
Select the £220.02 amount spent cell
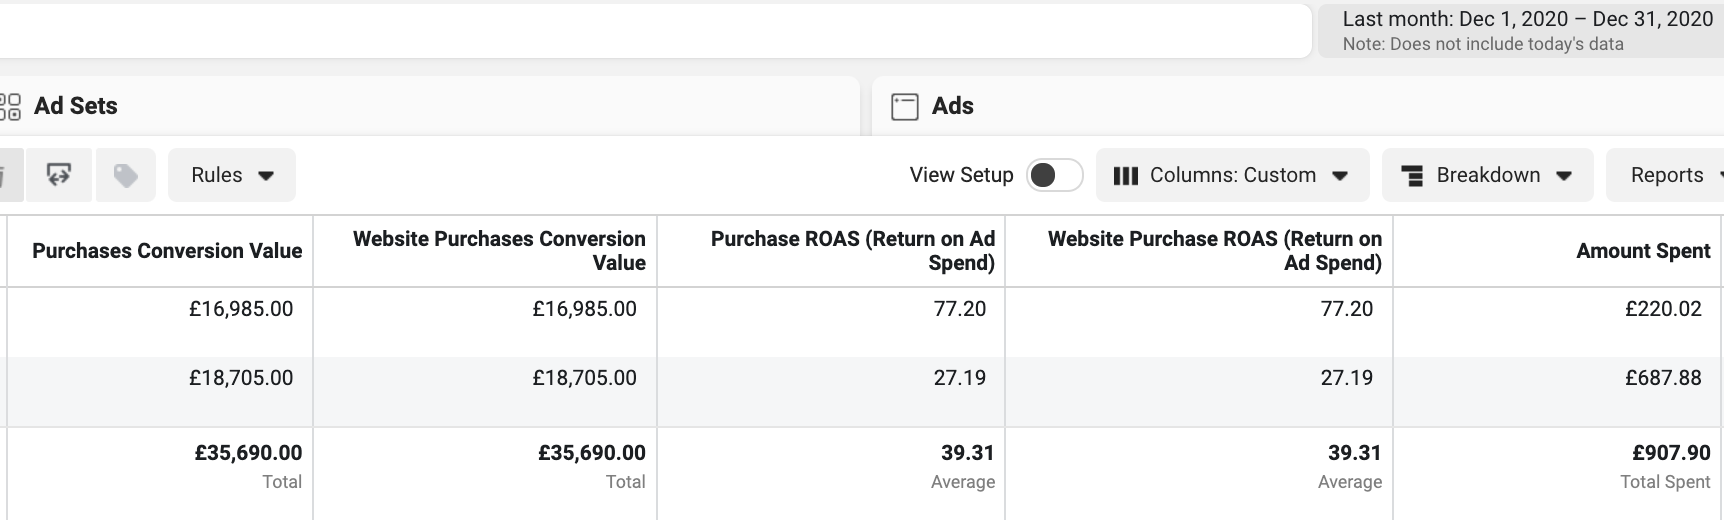click(1663, 309)
